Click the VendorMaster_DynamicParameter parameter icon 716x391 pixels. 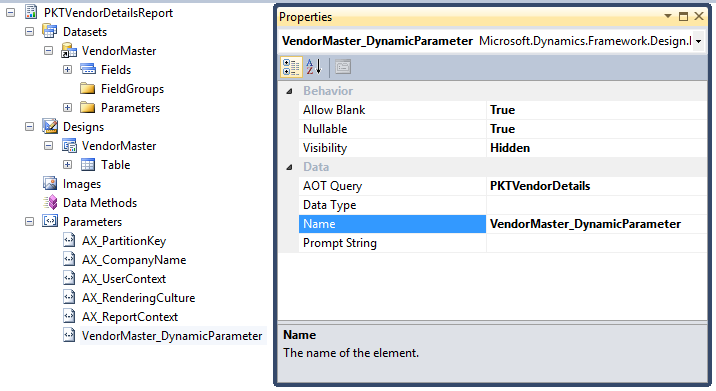[x=69, y=336]
